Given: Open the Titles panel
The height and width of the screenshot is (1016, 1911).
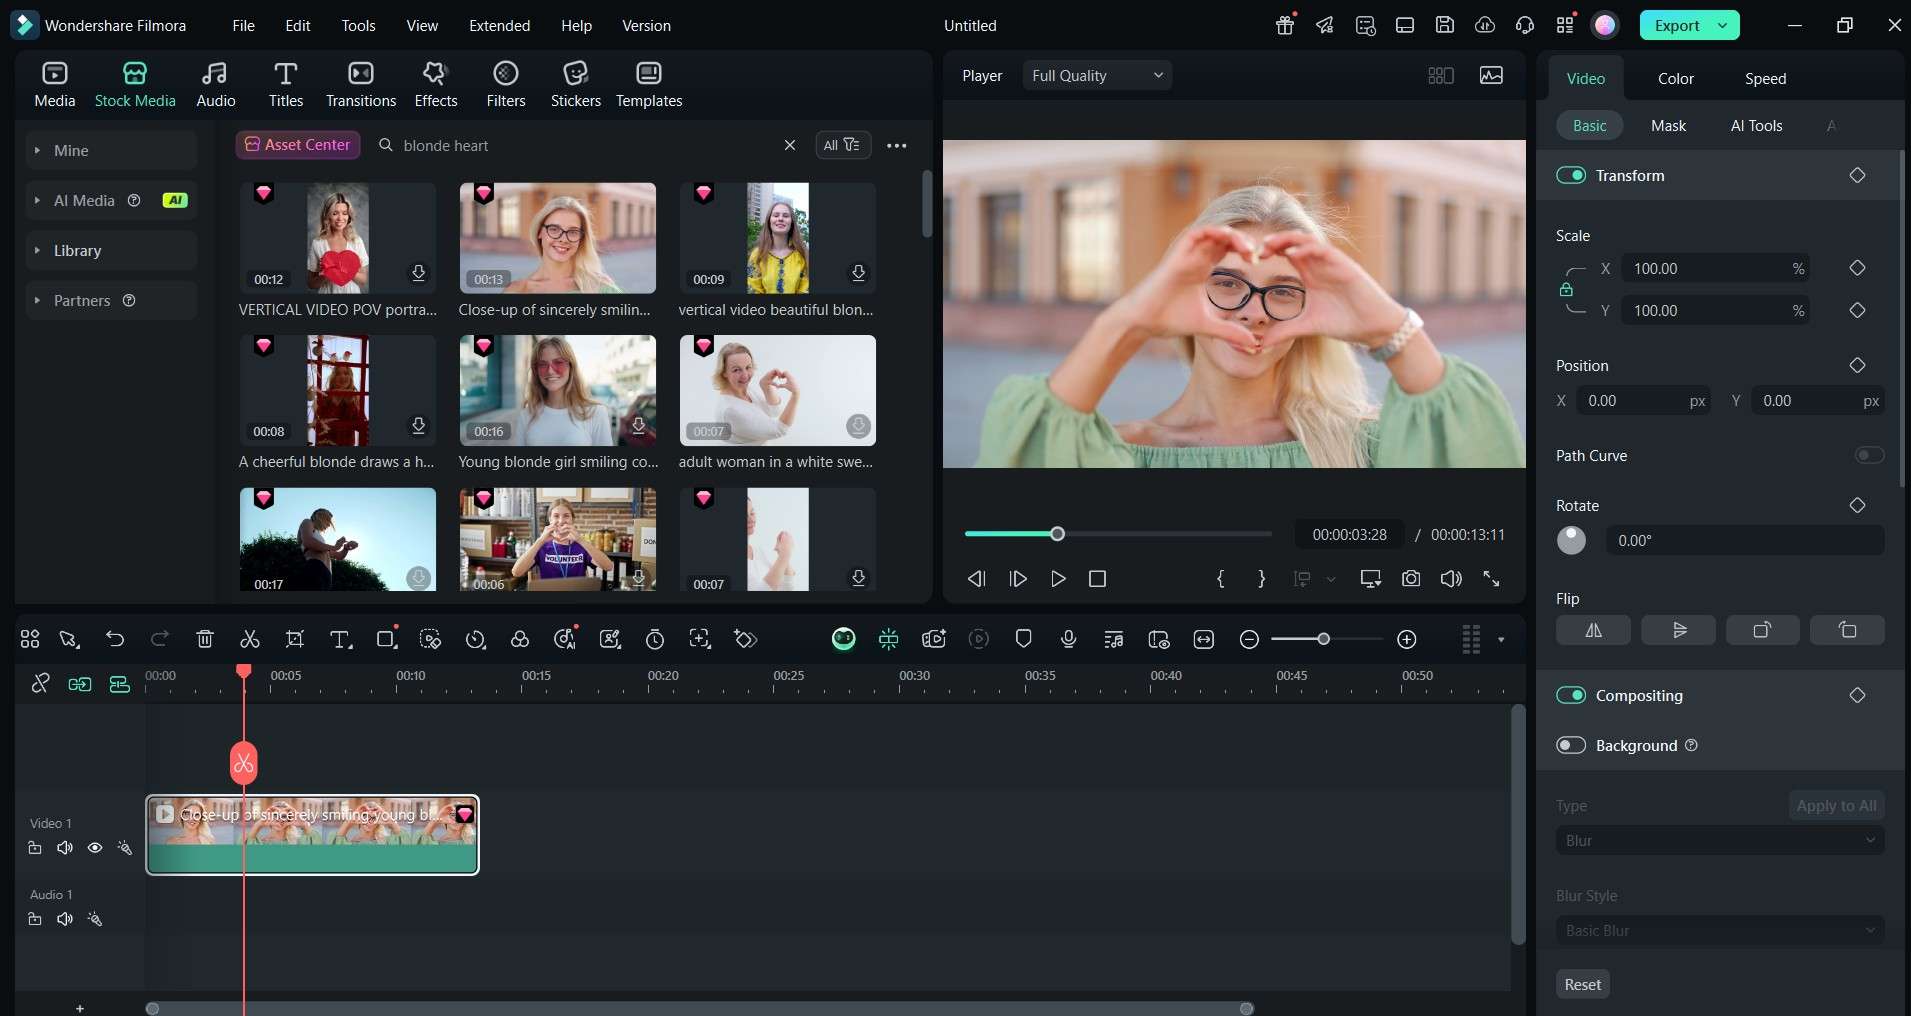Looking at the screenshot, I should [286, 84].
